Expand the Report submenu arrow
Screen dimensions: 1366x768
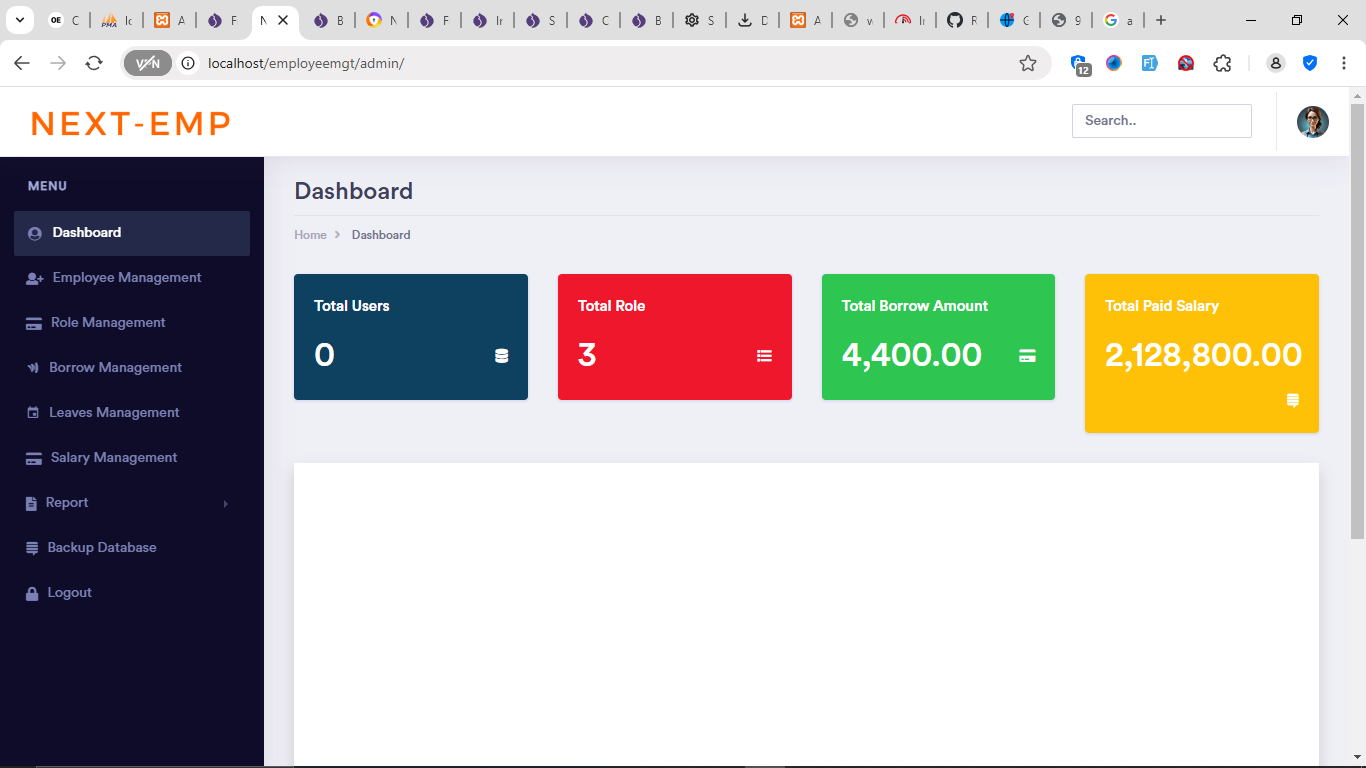pyautogui.click(x=225, y=504)
